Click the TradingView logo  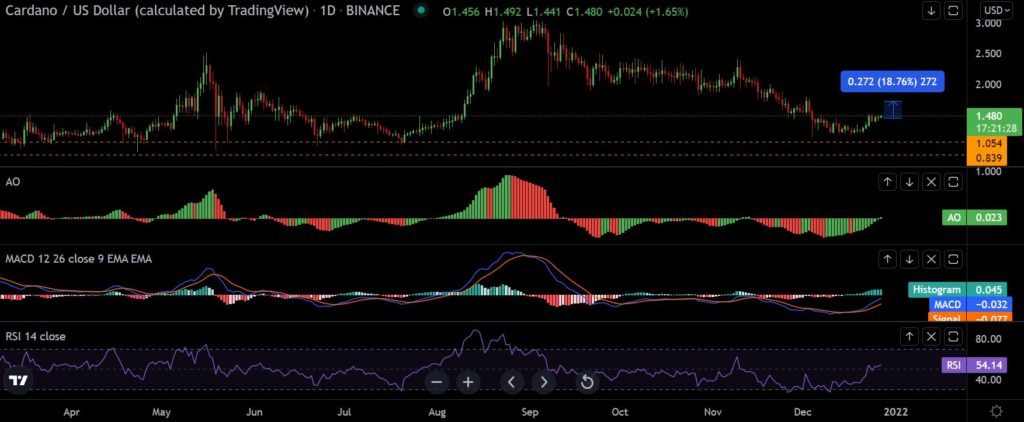click(18, 381)
